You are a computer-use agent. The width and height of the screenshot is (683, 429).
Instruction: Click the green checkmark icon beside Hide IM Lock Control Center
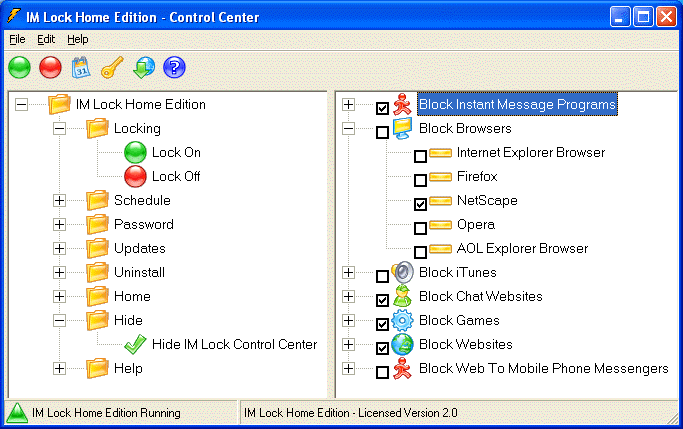[x=135, y=344]
